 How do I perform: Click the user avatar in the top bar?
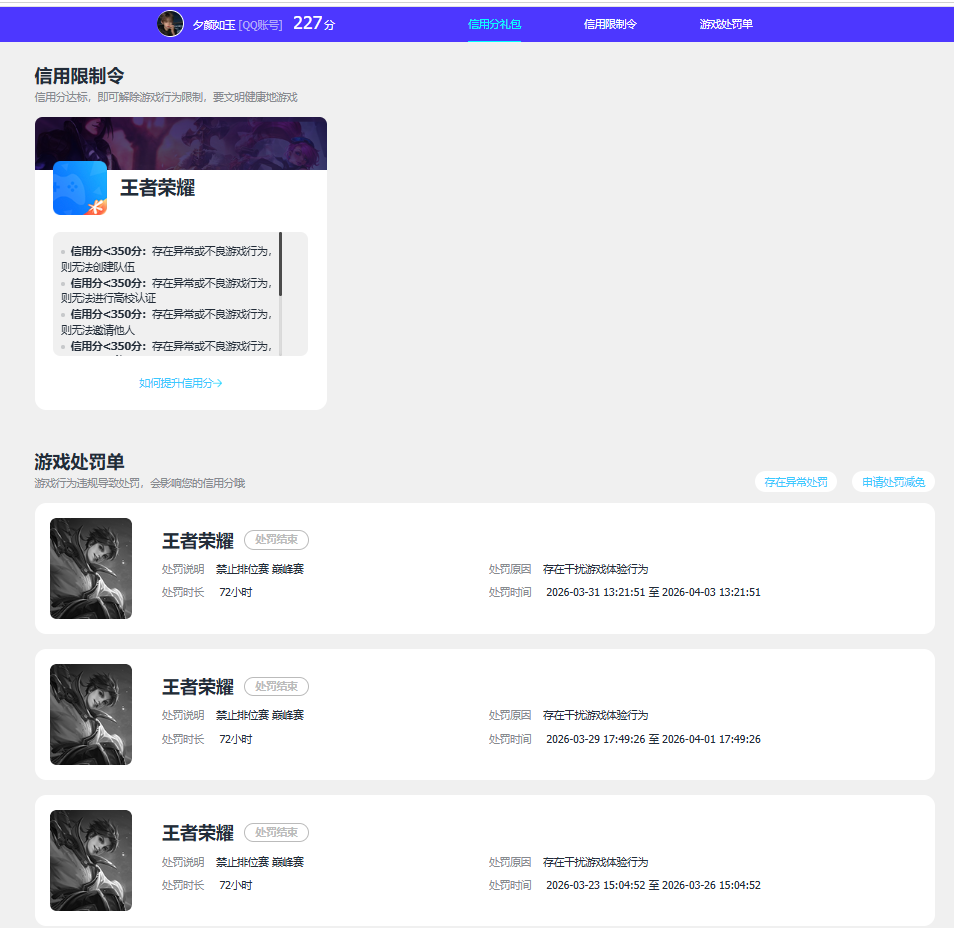point(170,22)
